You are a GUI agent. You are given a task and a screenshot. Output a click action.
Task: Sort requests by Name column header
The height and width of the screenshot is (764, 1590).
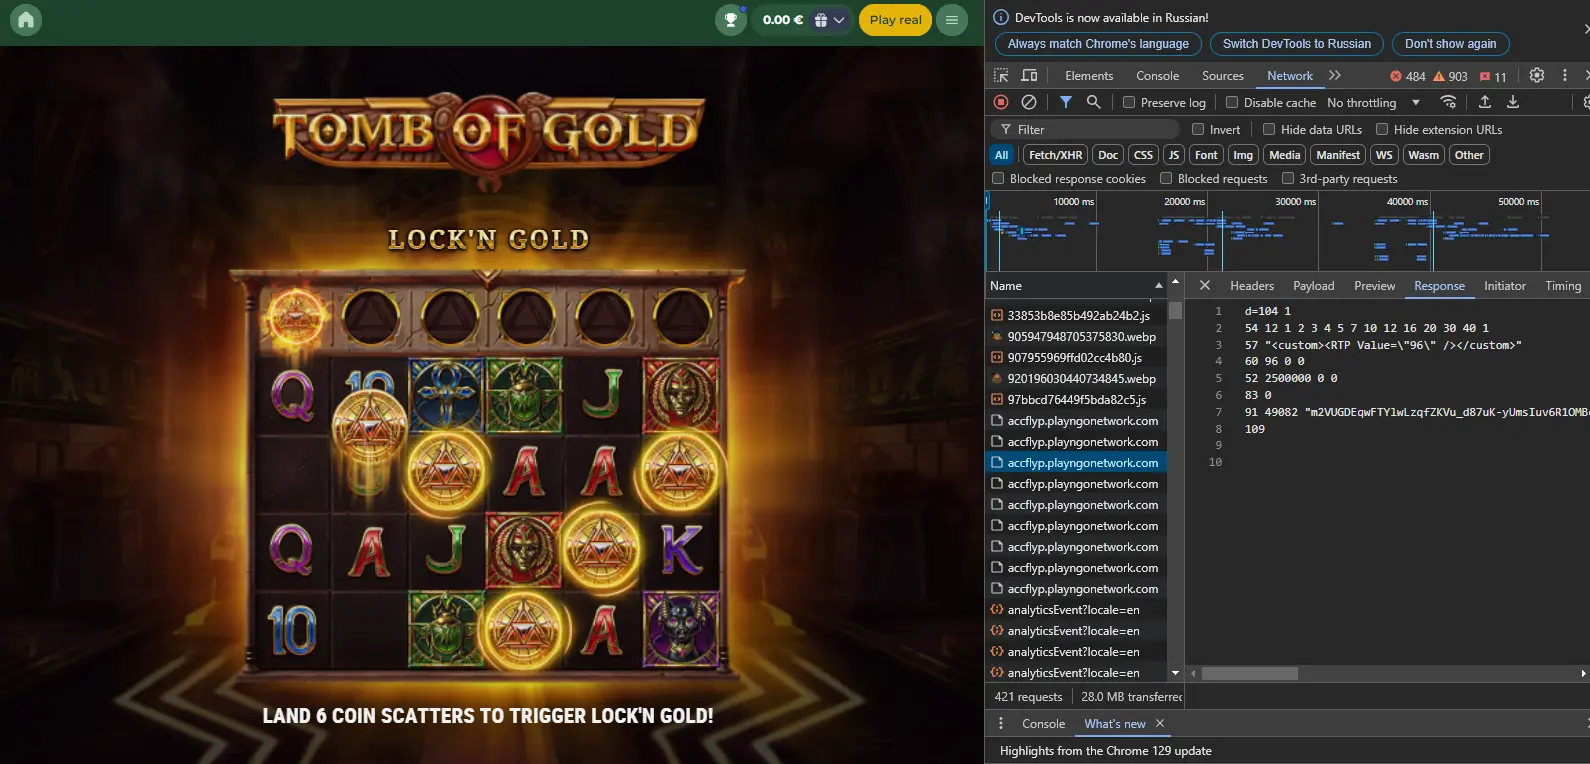(x=1075, y=286)
